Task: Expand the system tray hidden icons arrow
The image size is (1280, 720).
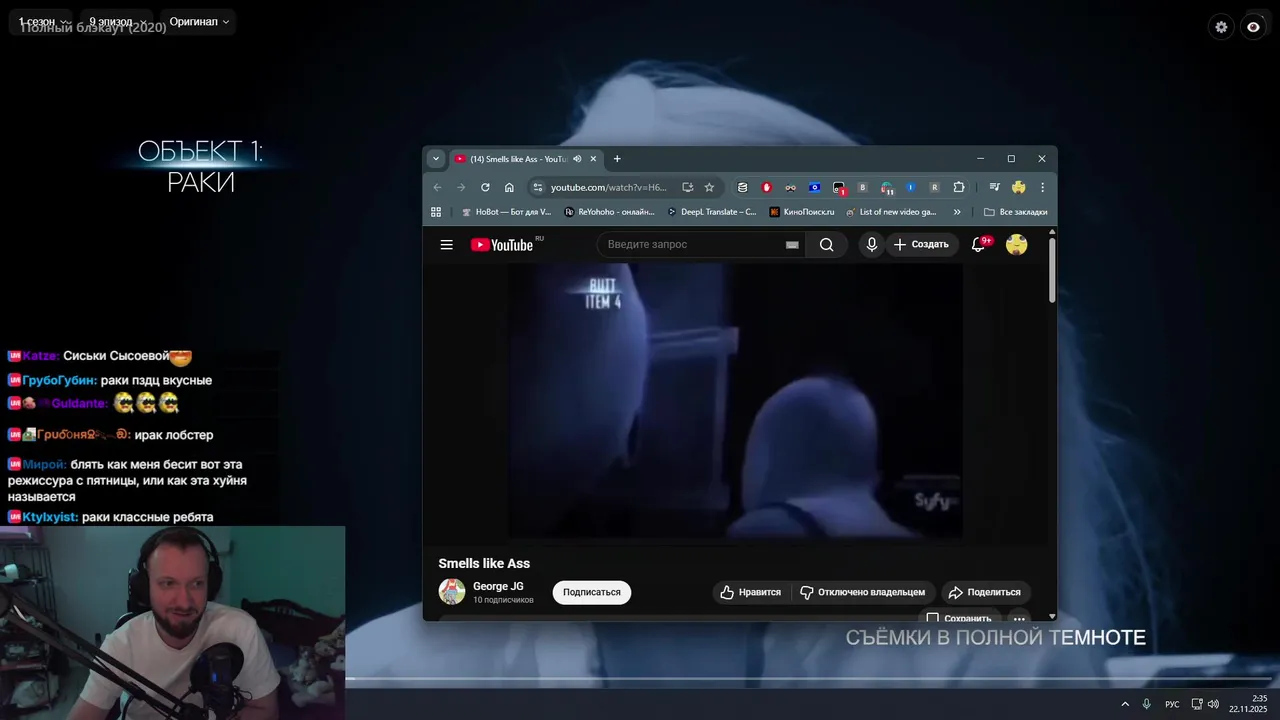Action: [1125, 704]
